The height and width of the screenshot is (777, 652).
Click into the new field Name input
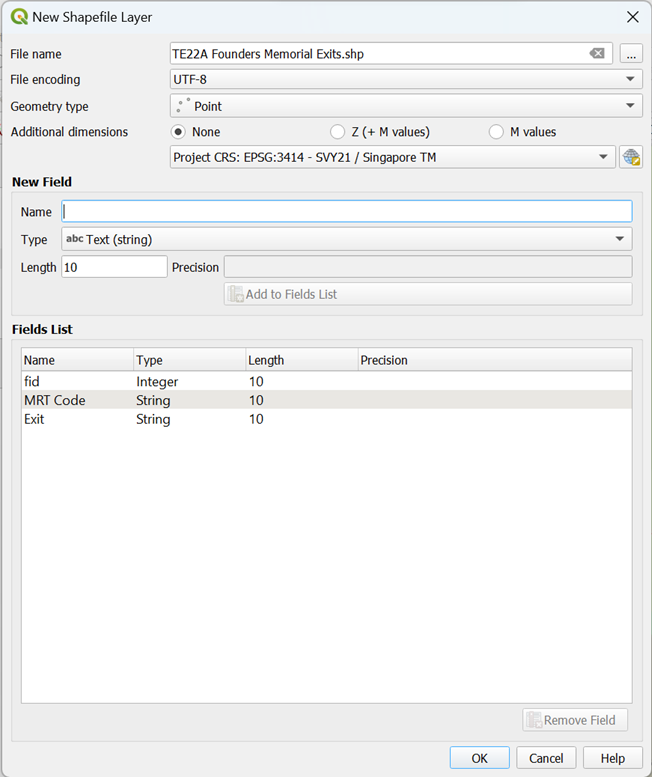click(346, 211)
